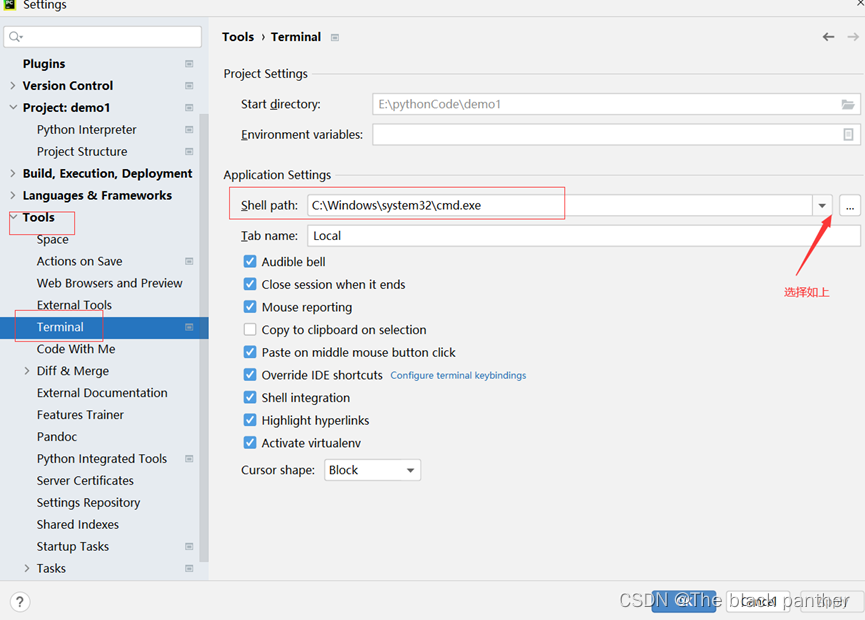The image size is (865, 620).
Task: Click the help question mark icon
Action: (20, 601)
